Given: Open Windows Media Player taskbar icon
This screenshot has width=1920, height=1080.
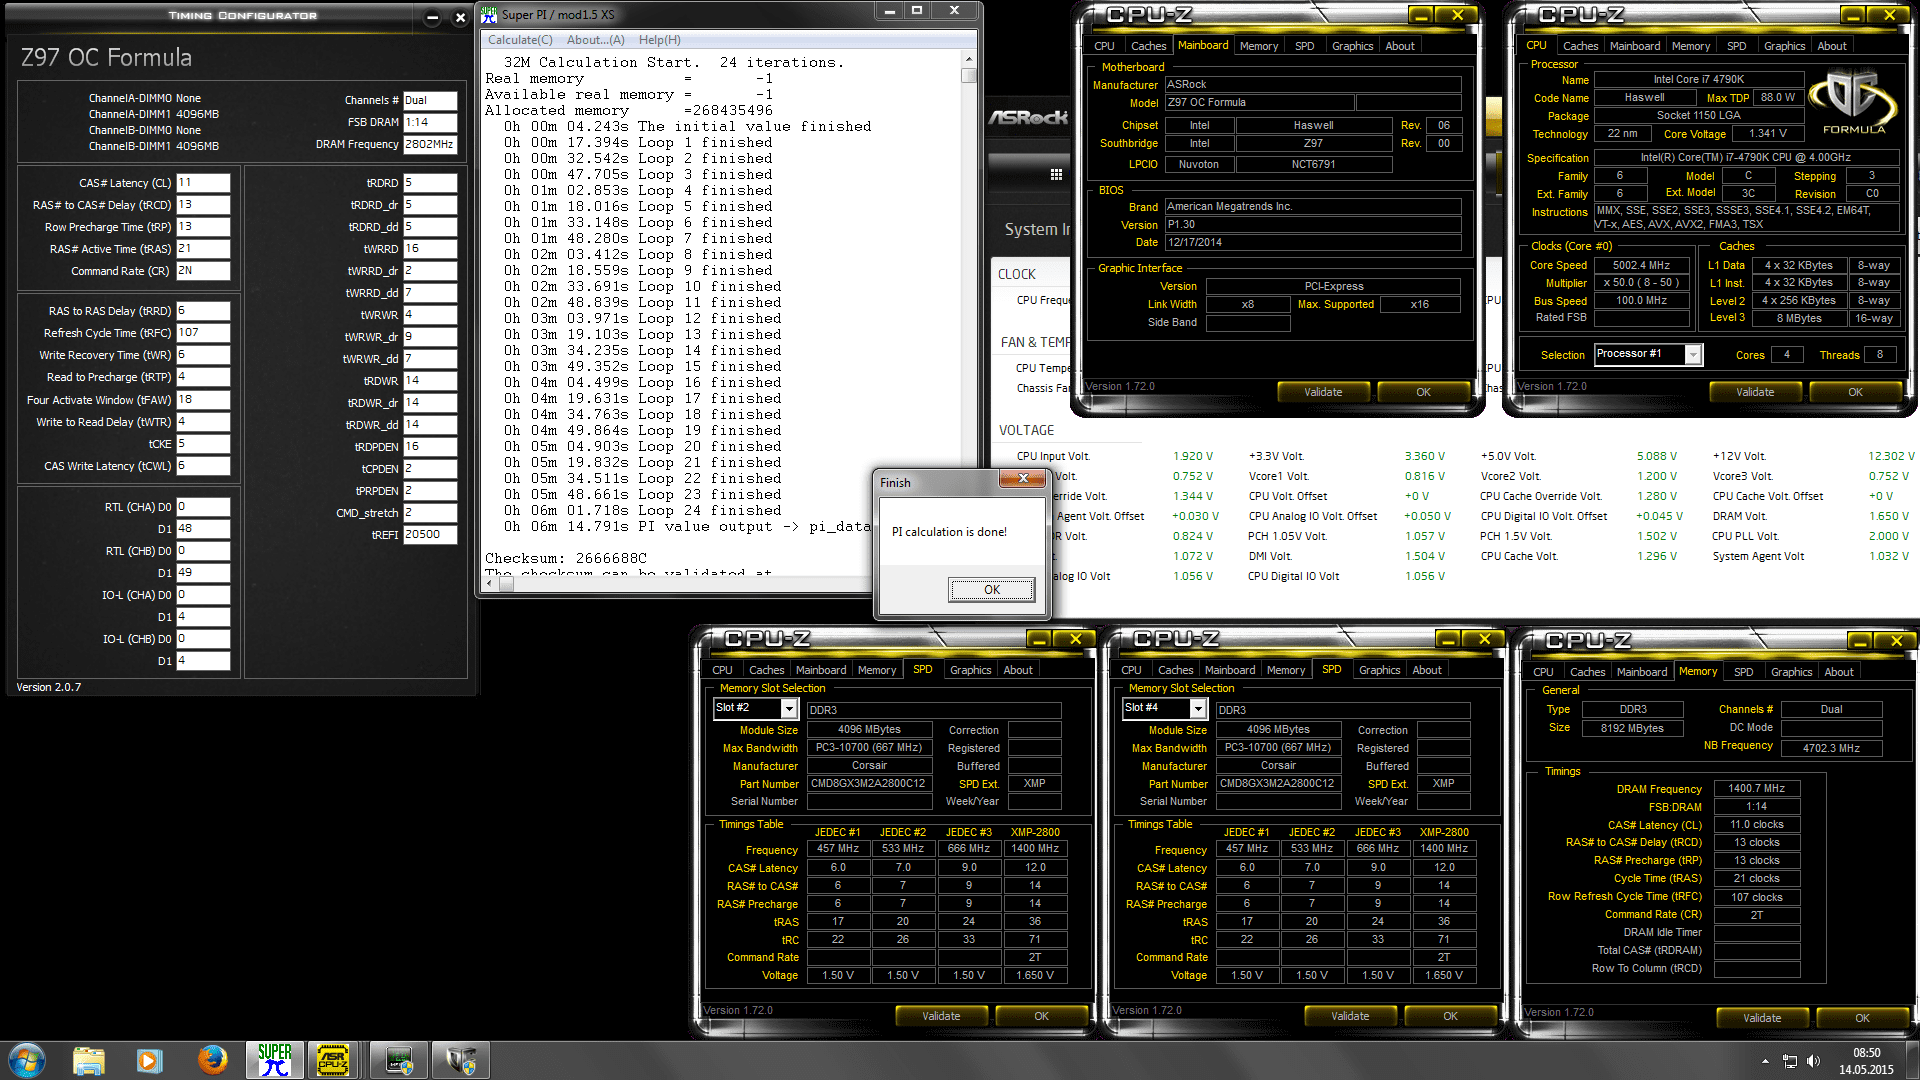Looking at the screenshot, I should (x=150, y=1060).
